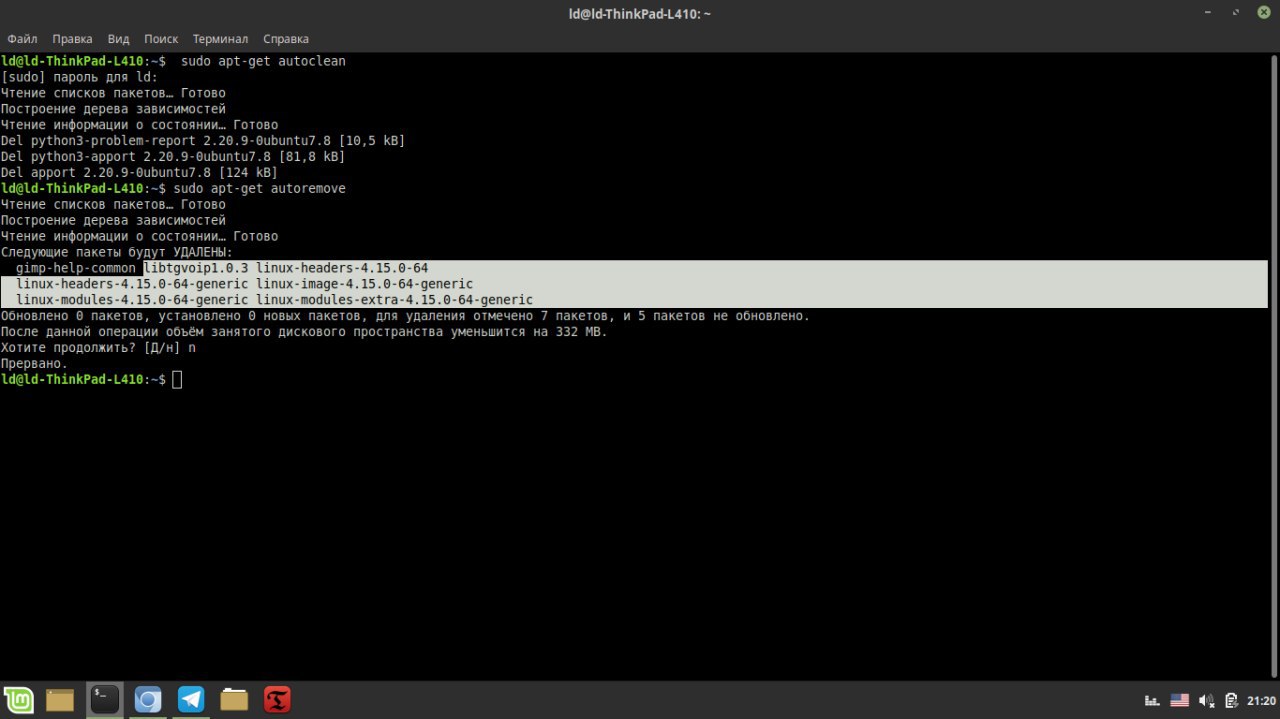This screenshot has width=1280, height=719.
Task: Open the clock showing 21:20
Action: point(1261,700)
